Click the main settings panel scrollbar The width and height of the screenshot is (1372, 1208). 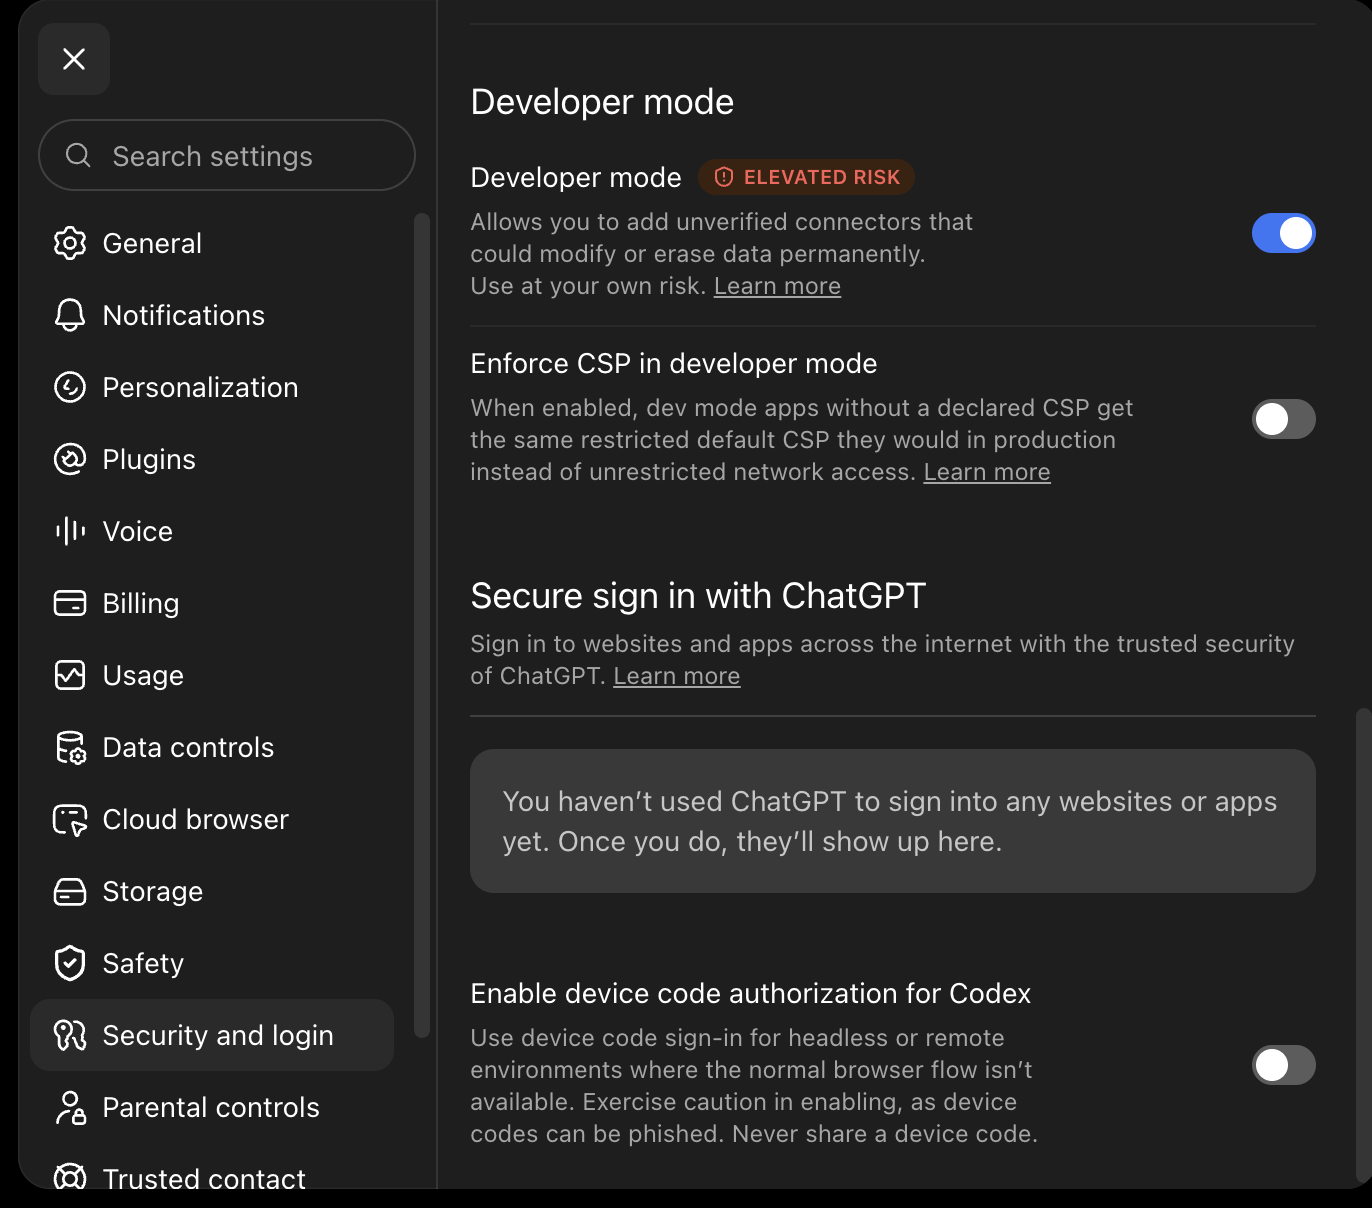click(1363, 945)
